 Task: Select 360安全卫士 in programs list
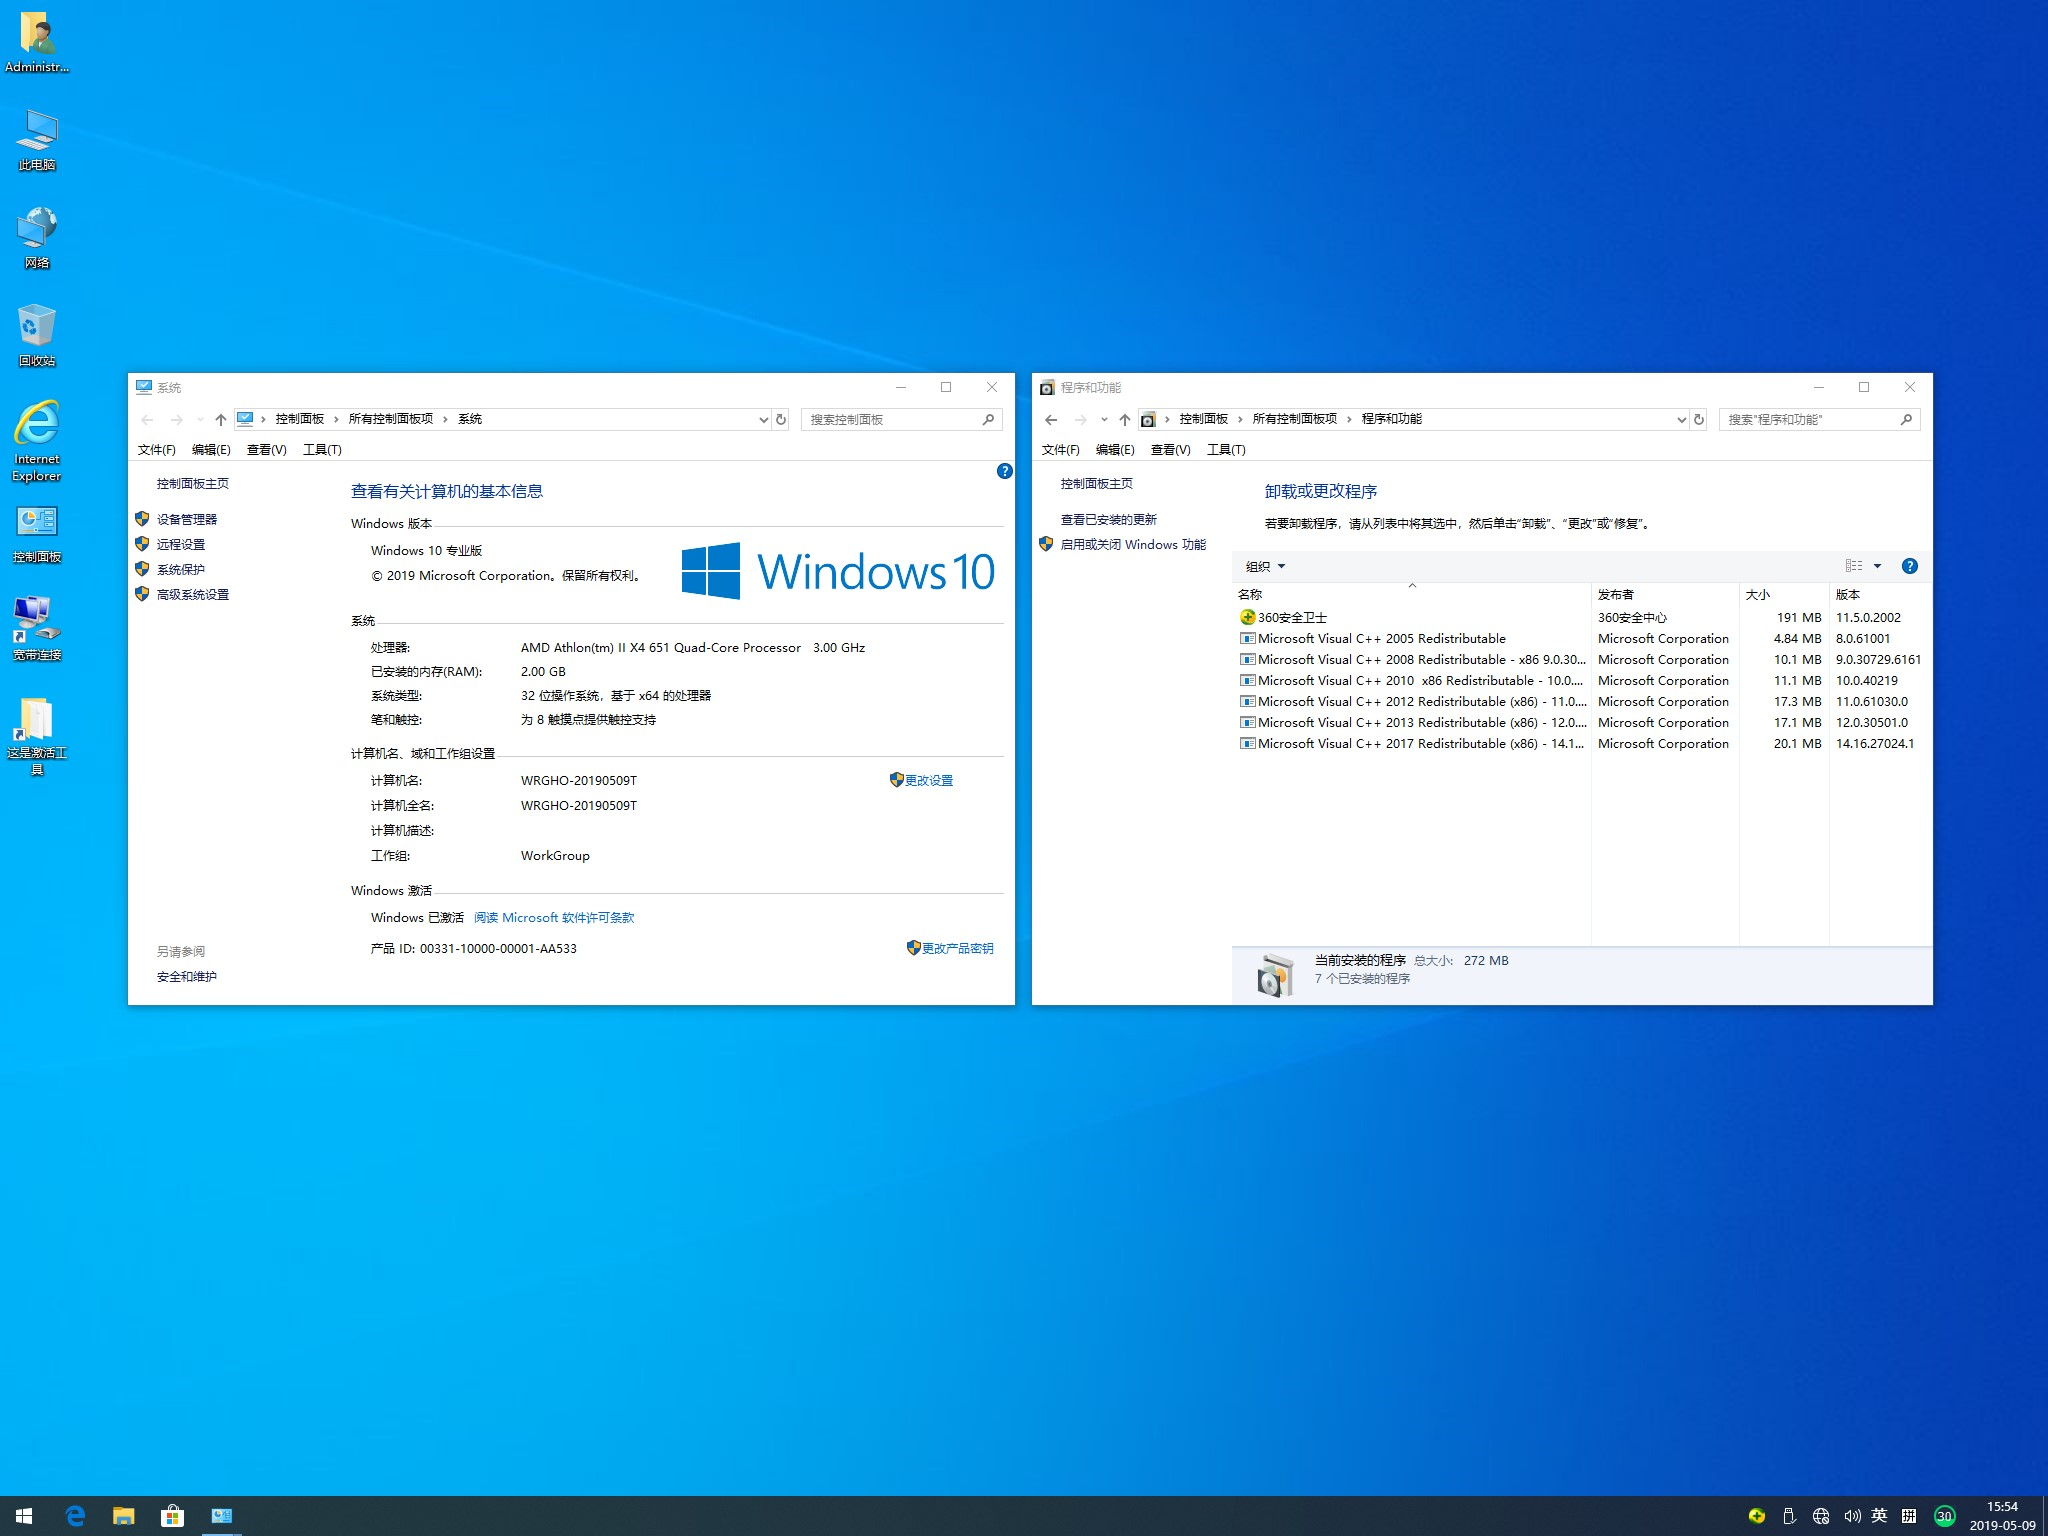coord(1292,617)
